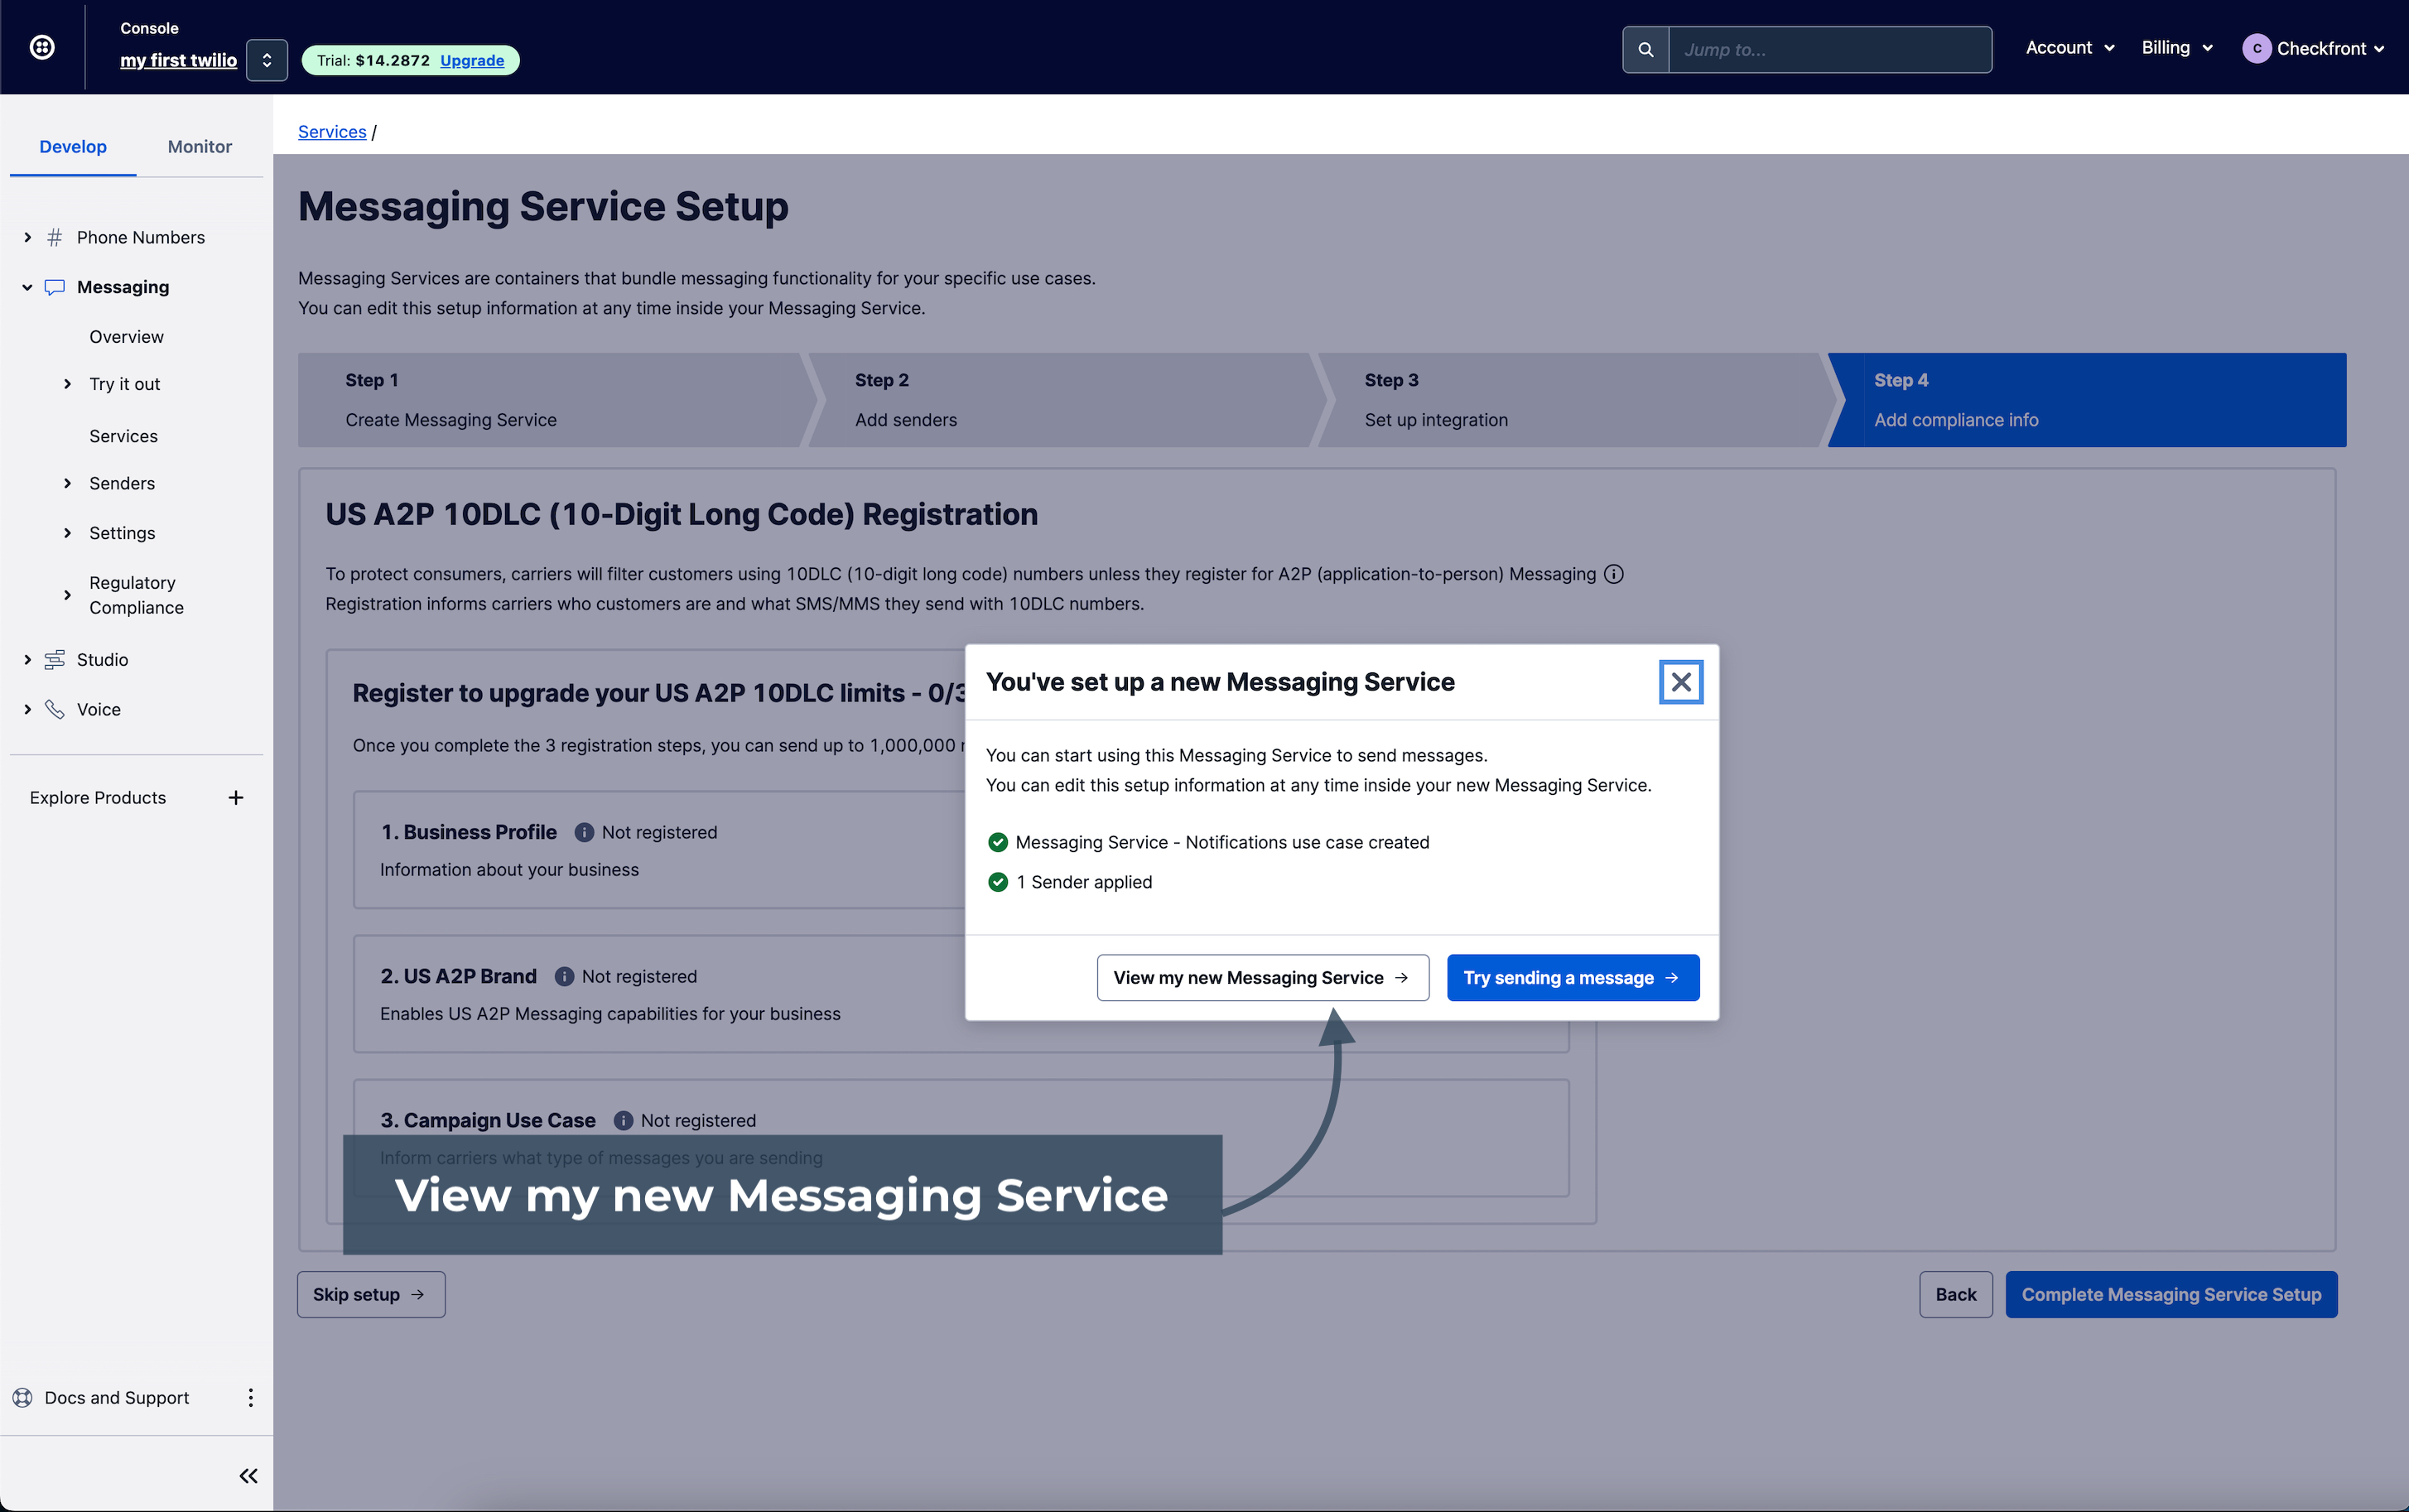This screenshot has height=1512, width=2409.
Task: Click the Skip setup button
Action: (371, 1294)
